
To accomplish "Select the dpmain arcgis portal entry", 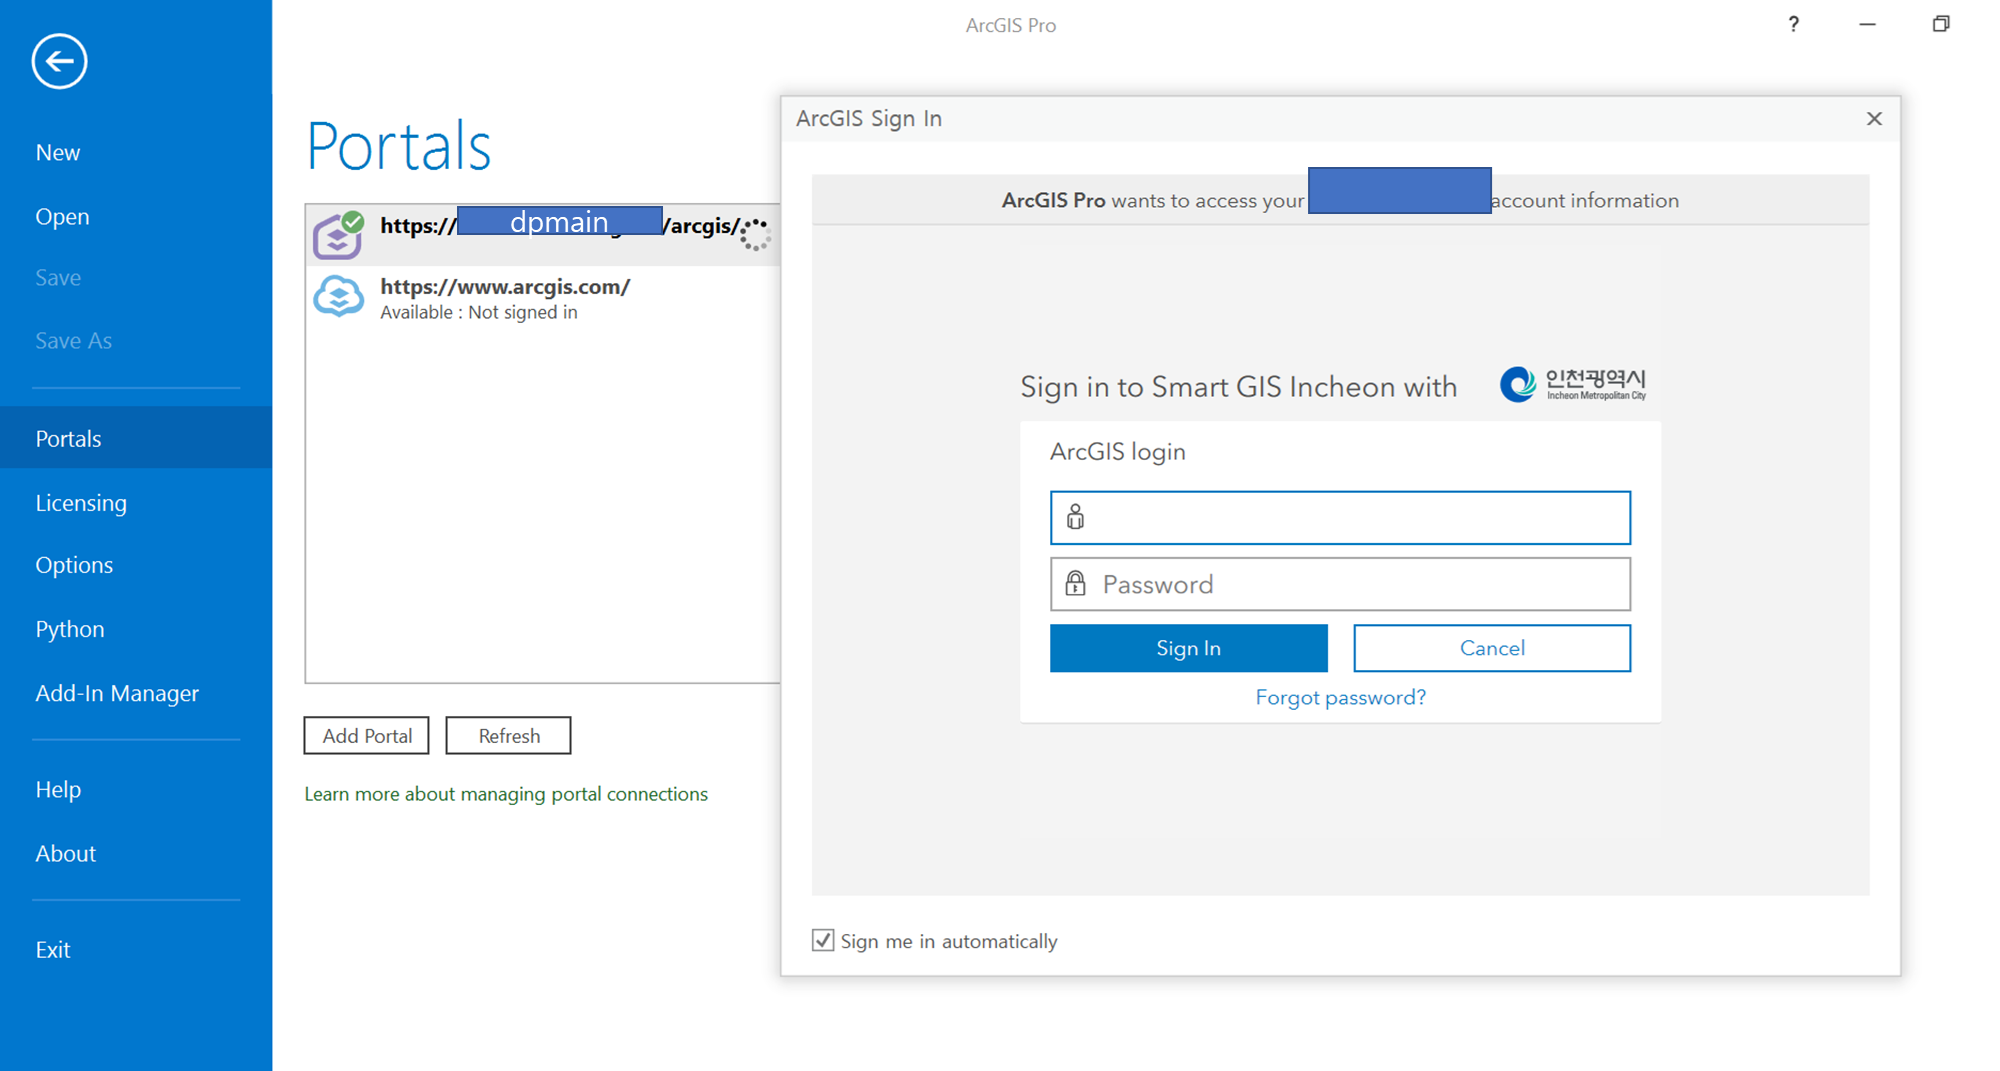I will (543, 235).
